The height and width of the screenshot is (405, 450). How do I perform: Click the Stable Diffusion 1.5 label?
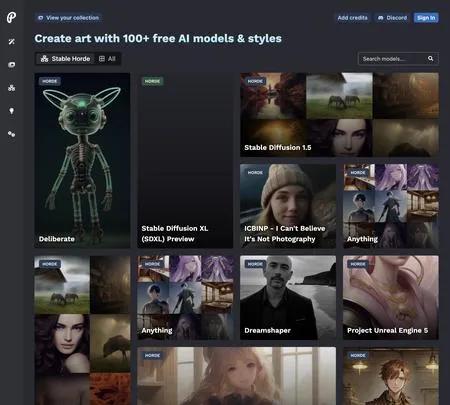point(278,147)
